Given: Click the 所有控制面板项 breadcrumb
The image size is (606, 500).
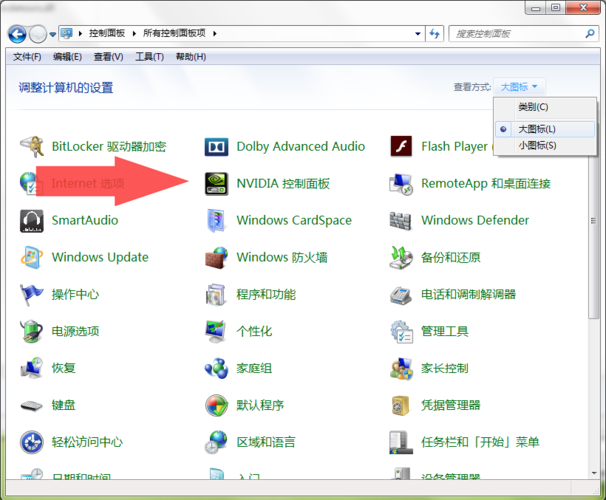Looking at the screenshot, I should tap(174, 34).
